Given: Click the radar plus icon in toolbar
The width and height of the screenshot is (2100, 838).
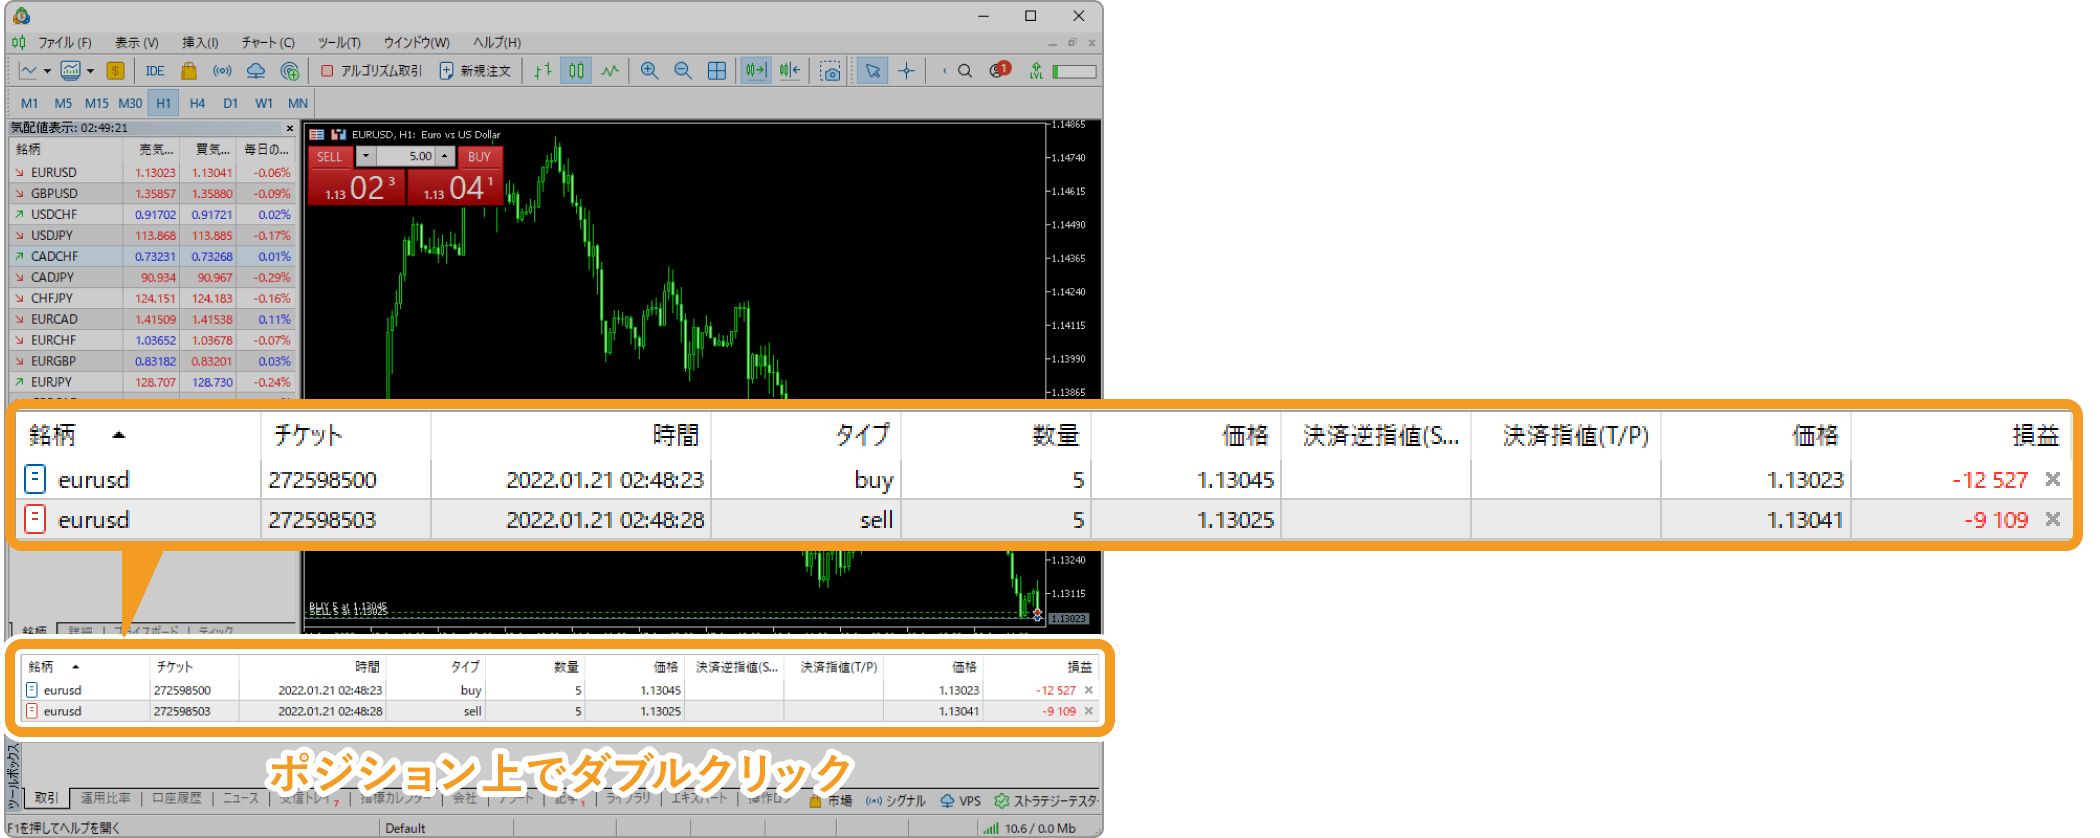Looking at the screenshot, I should click(290, 71).
